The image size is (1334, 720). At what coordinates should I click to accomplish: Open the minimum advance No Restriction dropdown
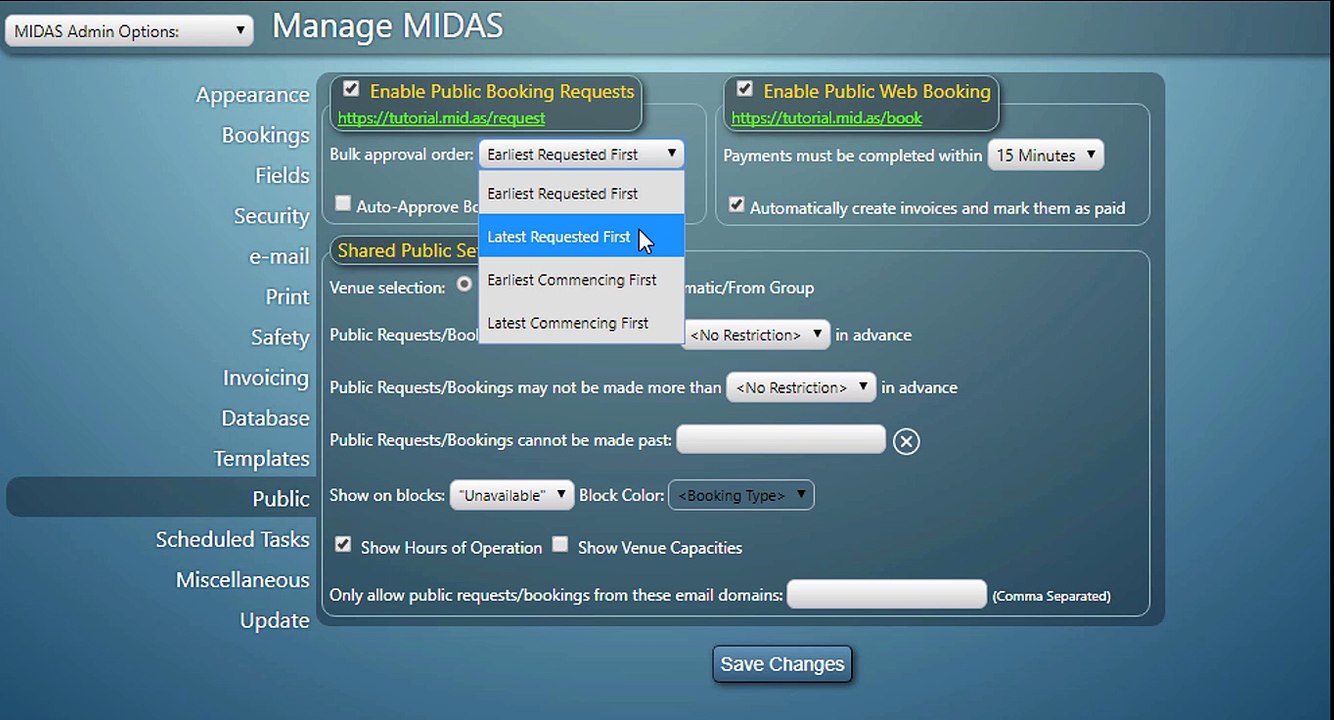pyautogui.click(x=756, y=335)
